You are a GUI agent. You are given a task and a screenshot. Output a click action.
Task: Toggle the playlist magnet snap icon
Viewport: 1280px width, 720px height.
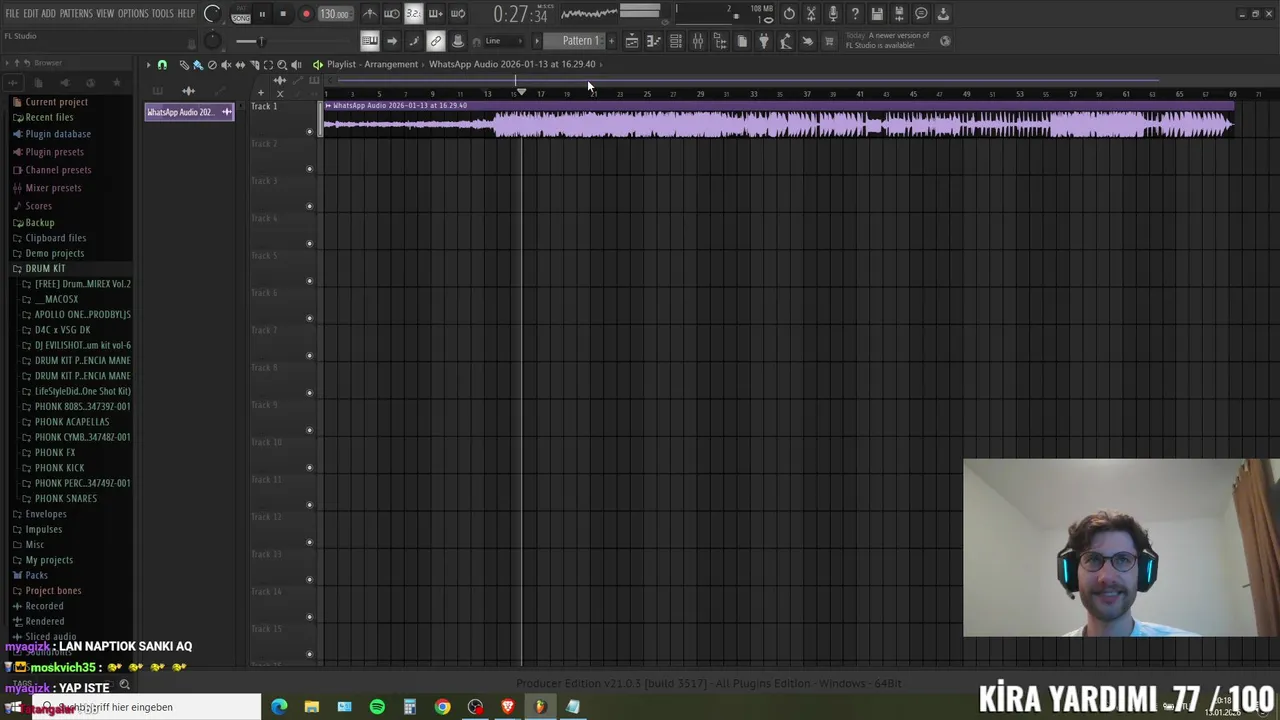coord(162,65)
